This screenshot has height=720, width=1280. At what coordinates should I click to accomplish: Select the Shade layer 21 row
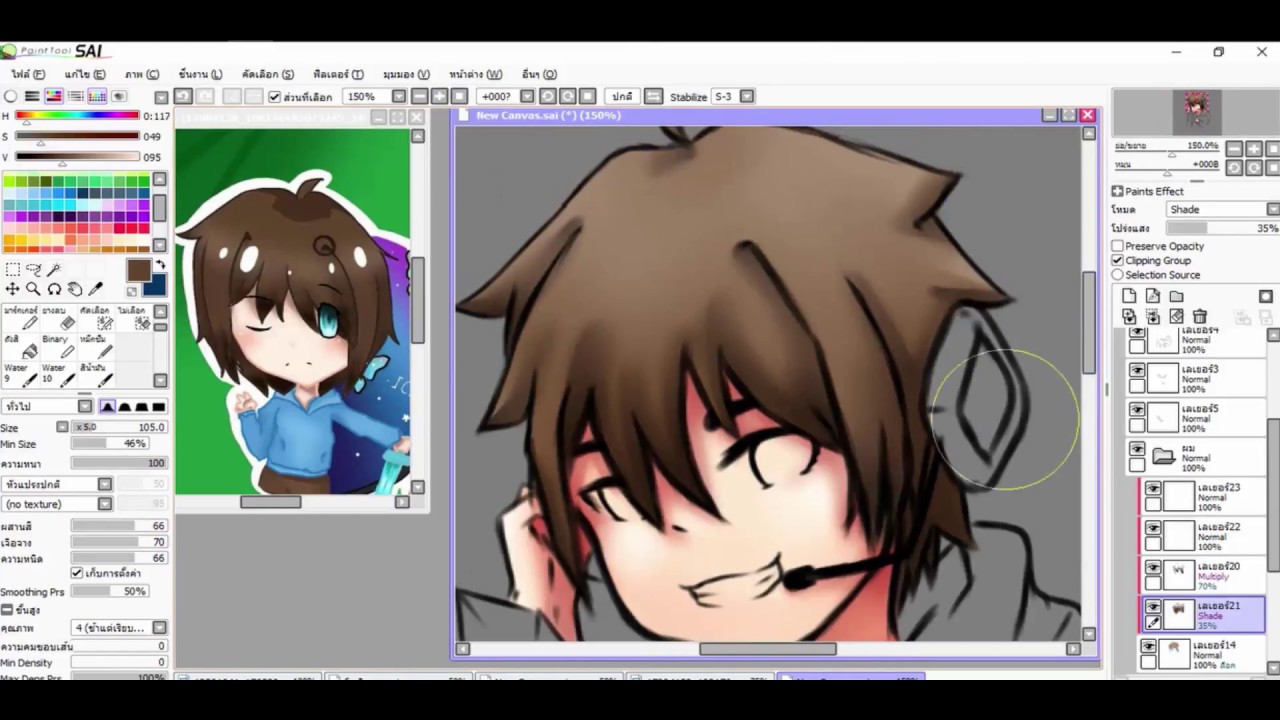pyautogui.click(x=1203, y=615)
